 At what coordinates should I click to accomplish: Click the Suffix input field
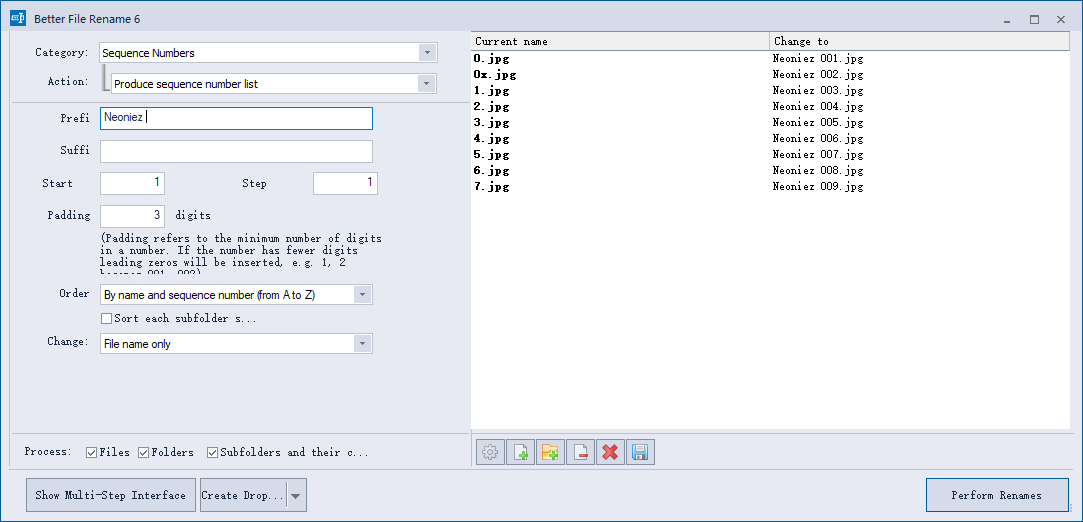coord(236,151)
